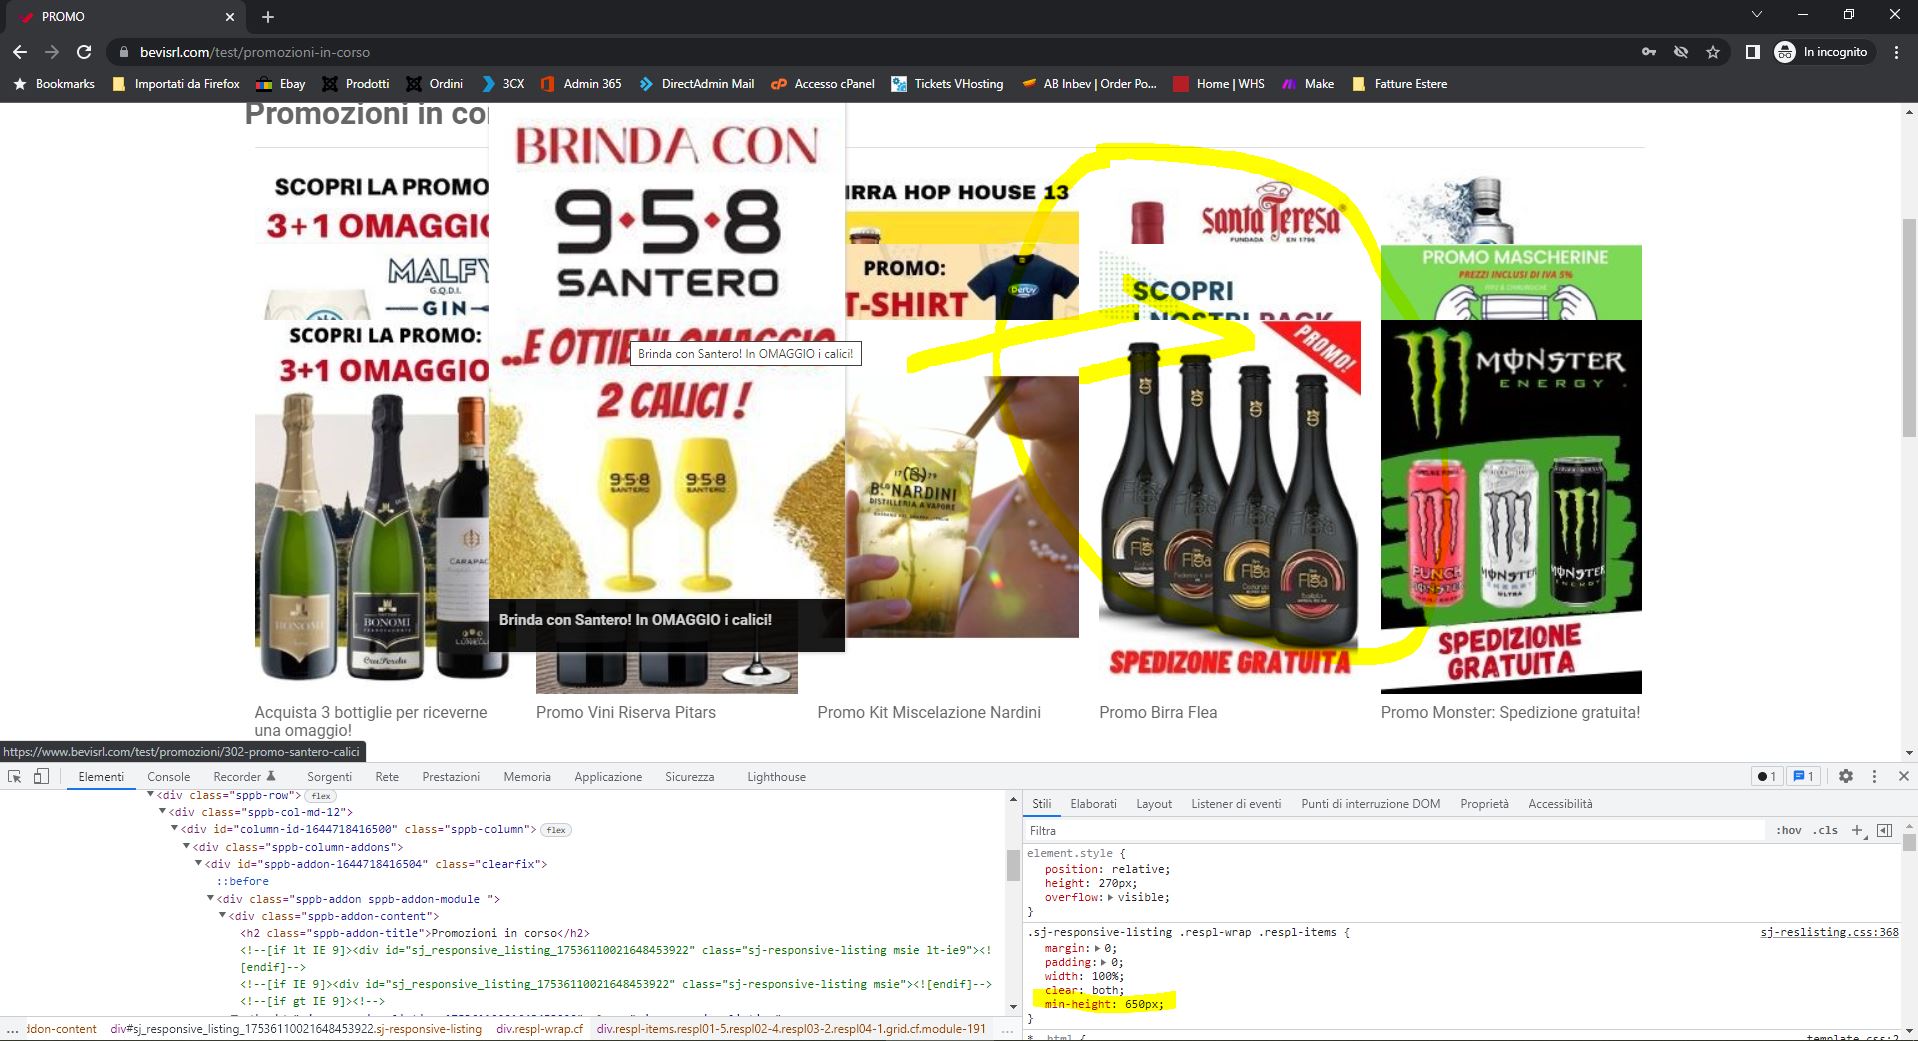Open DevTools settings gear
1918x1041 pixels.
1846,776
